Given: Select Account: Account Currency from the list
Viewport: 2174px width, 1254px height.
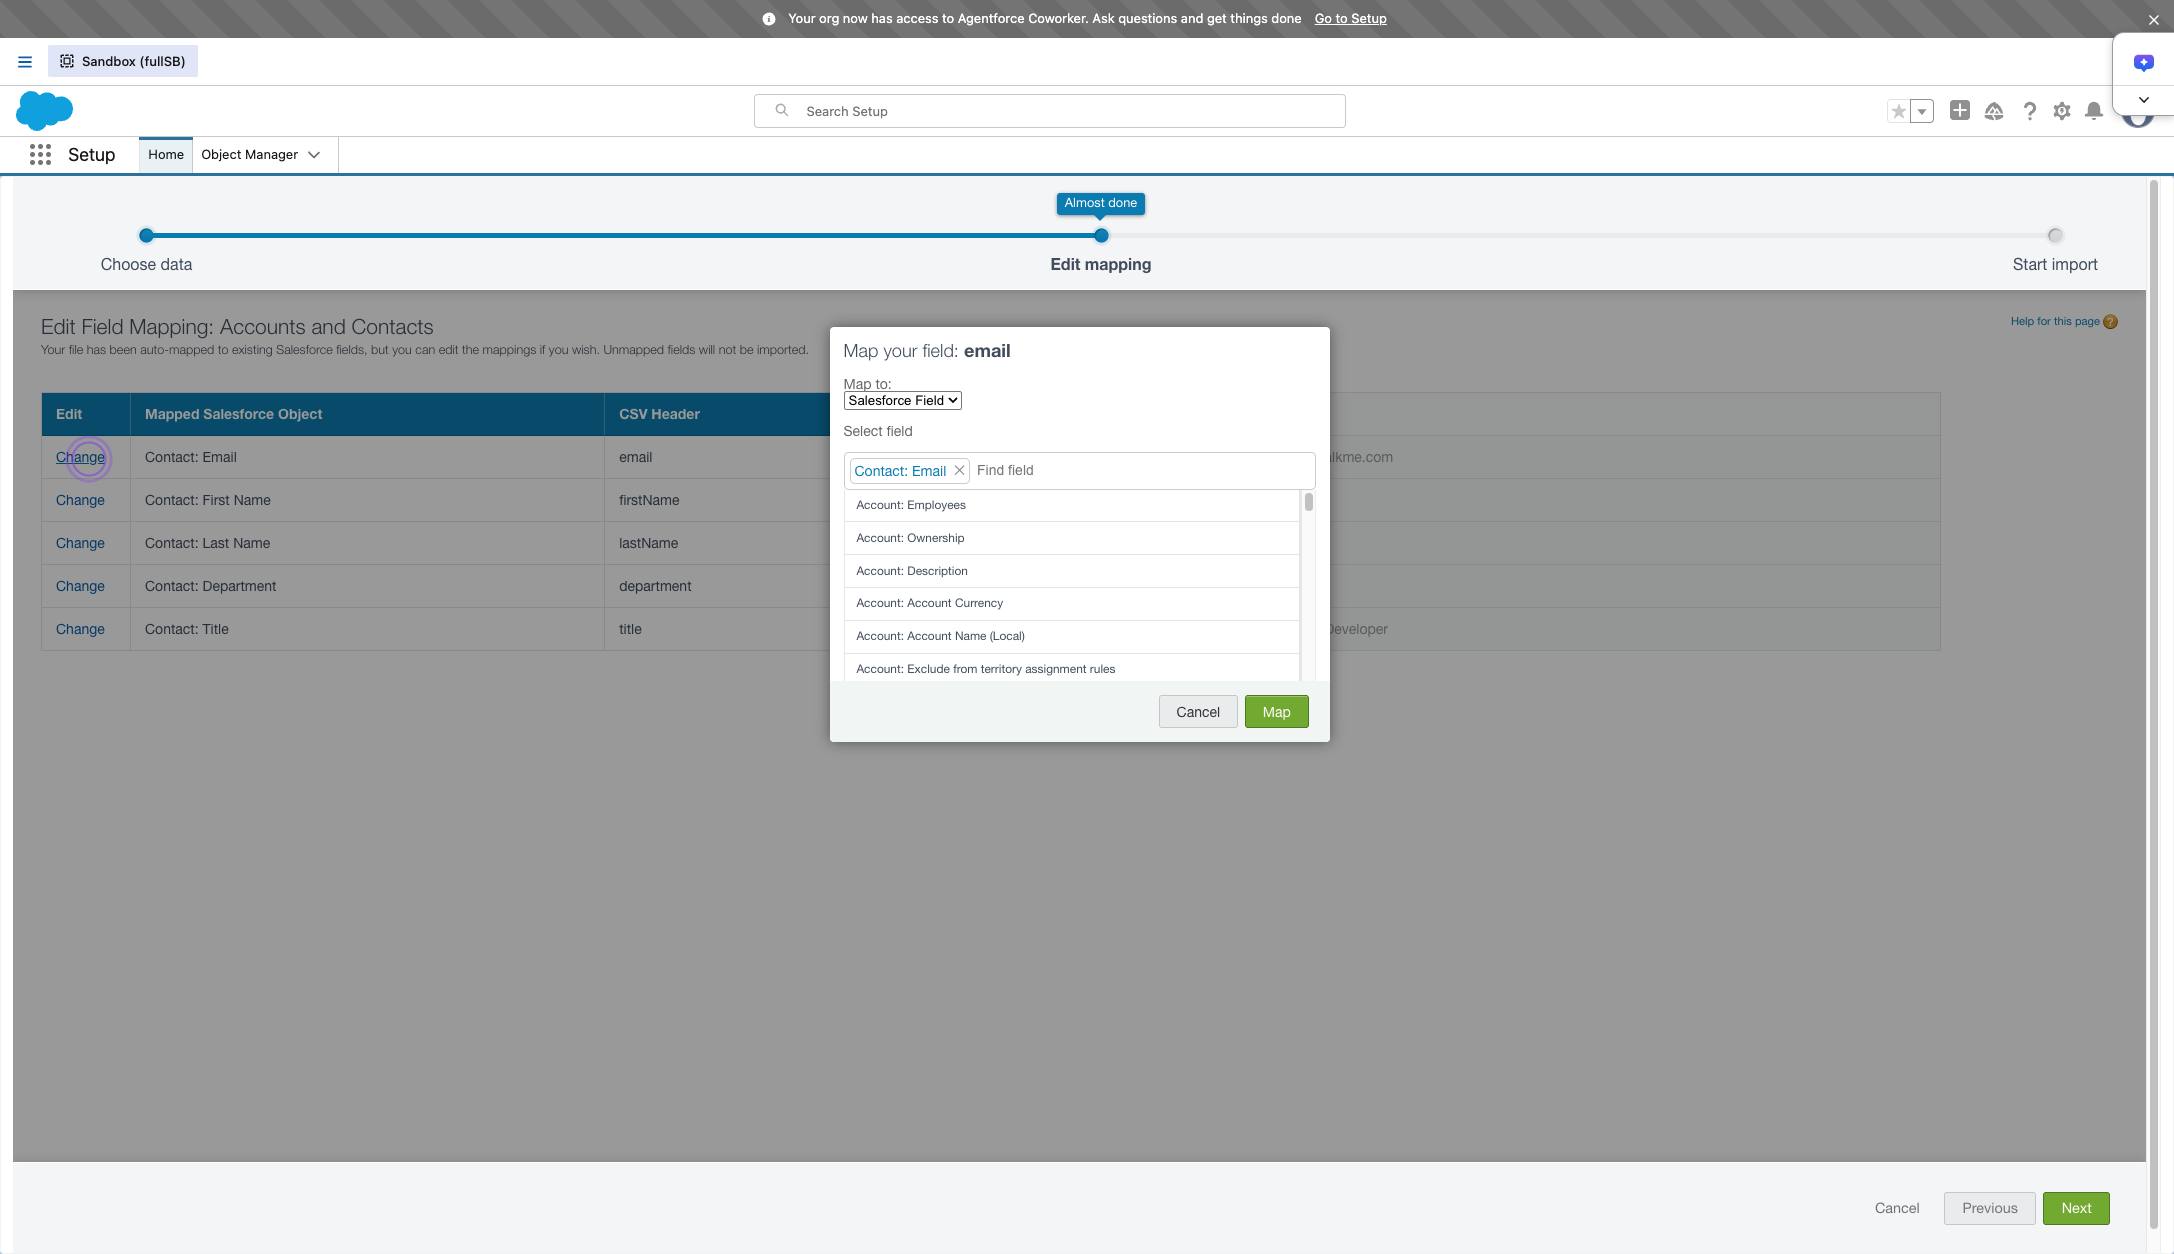Looking at the screenshot, I should (1071, 604).
